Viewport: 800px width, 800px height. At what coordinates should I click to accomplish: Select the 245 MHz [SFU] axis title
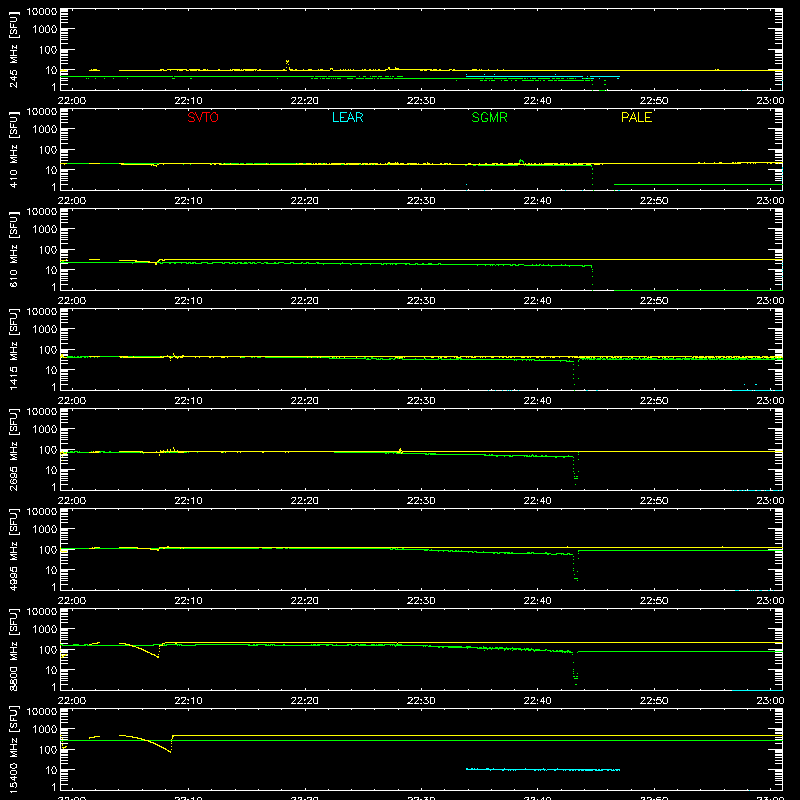14,49
